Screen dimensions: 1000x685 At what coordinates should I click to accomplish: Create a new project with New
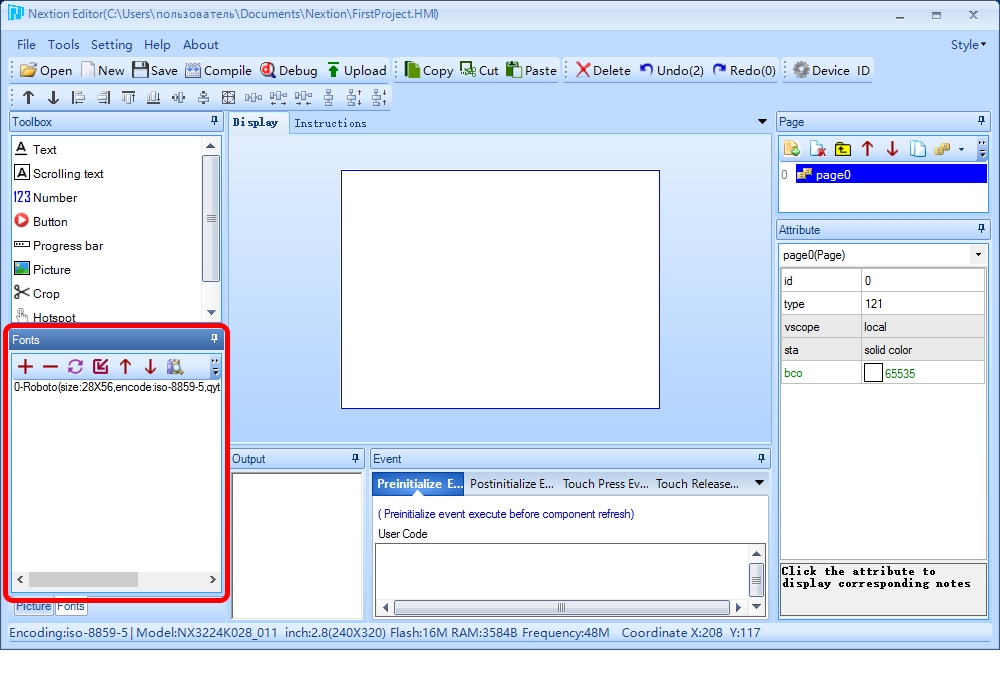[x=103, y=70]
